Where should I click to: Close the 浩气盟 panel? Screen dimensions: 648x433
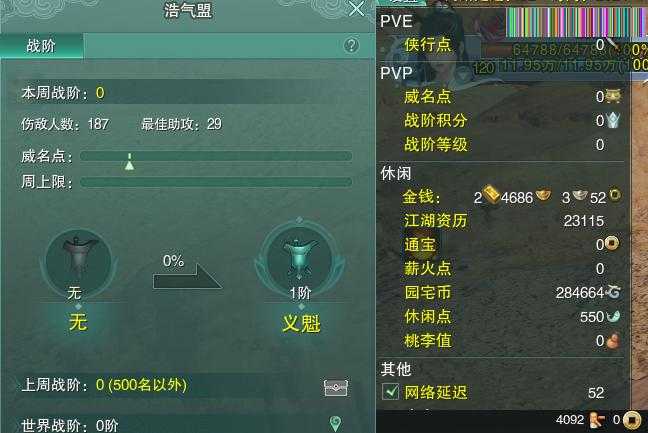(356, 8)
